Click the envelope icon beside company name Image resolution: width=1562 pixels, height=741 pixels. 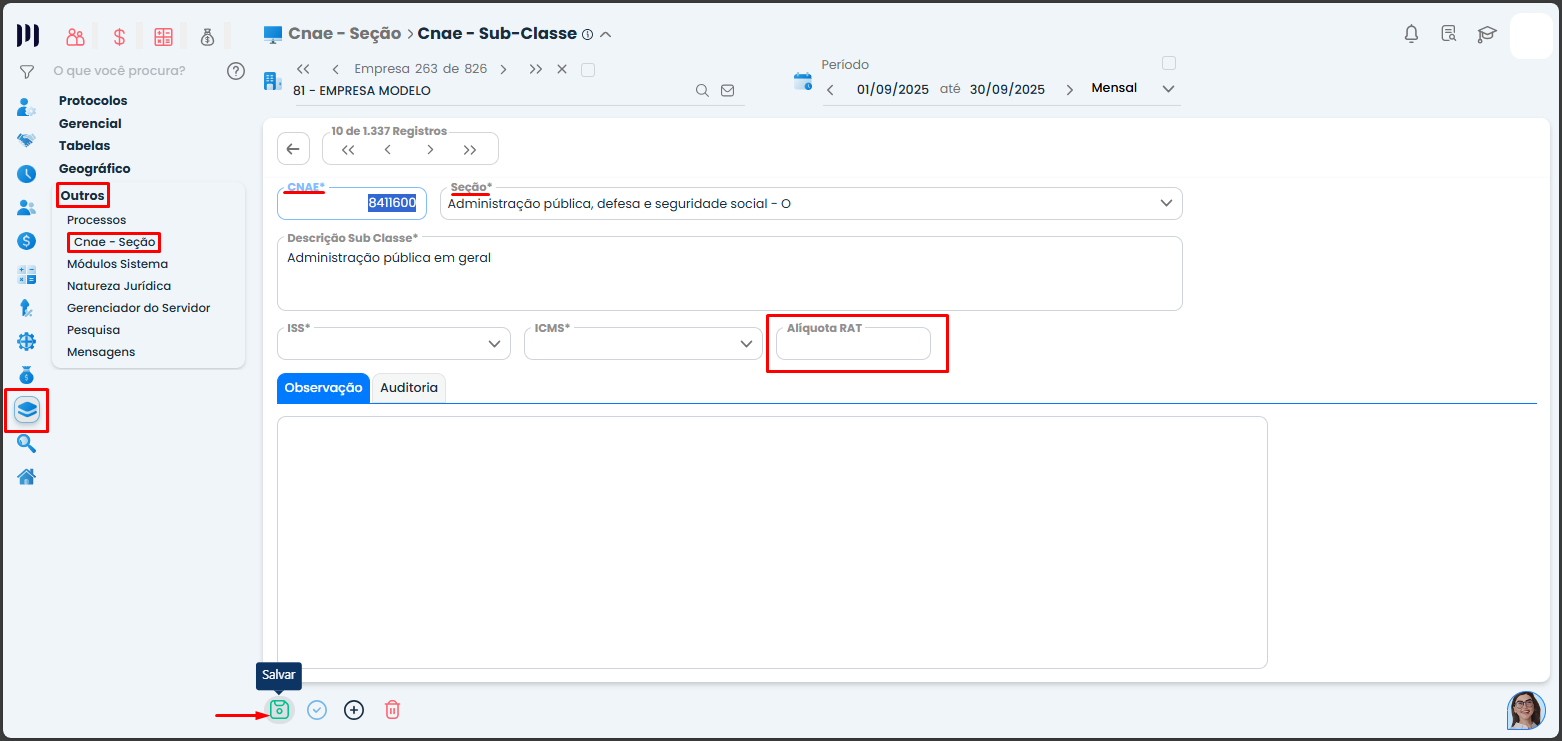(728, 90)
